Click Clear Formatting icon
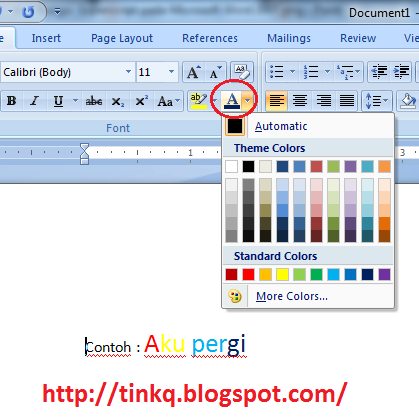419x420 pixels. [x=242, y=72]
